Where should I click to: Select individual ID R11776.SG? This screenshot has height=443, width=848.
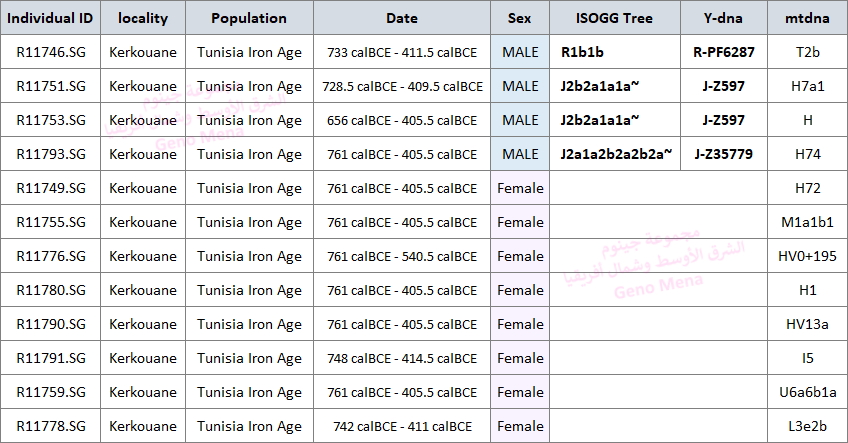[x=51, y=256]
